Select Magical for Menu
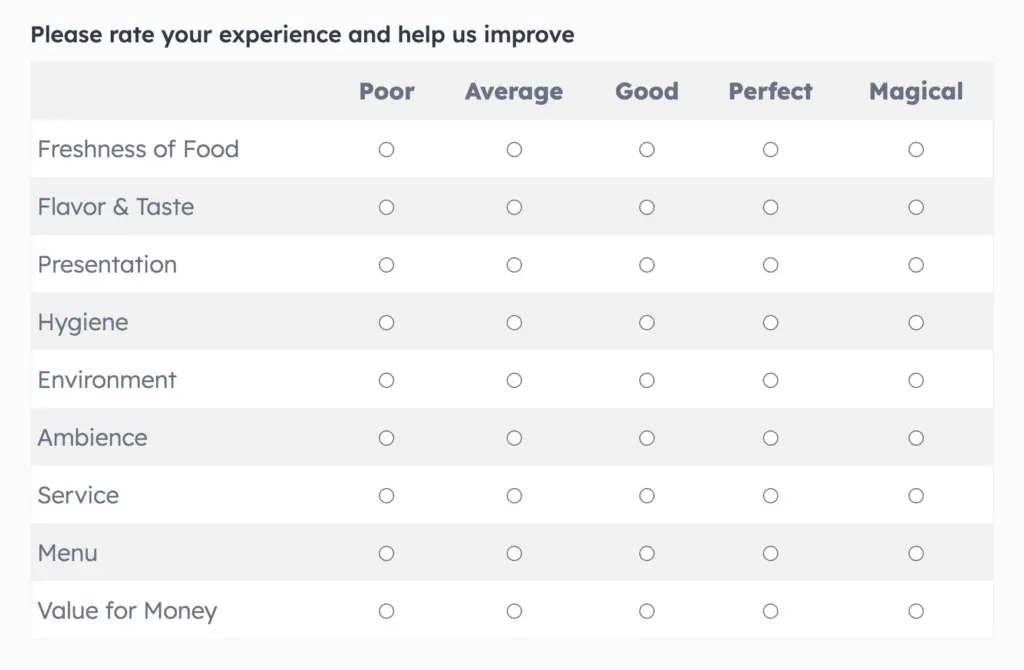 coord(916,554)
